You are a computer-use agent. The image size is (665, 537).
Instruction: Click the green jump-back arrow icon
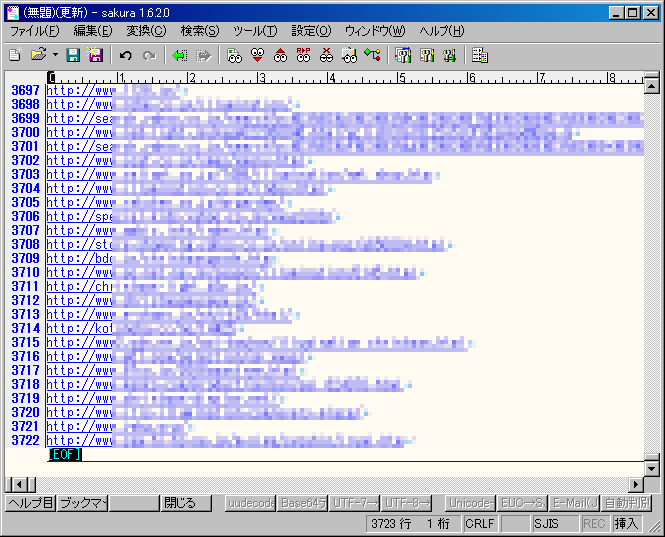(x=180, y=55)
